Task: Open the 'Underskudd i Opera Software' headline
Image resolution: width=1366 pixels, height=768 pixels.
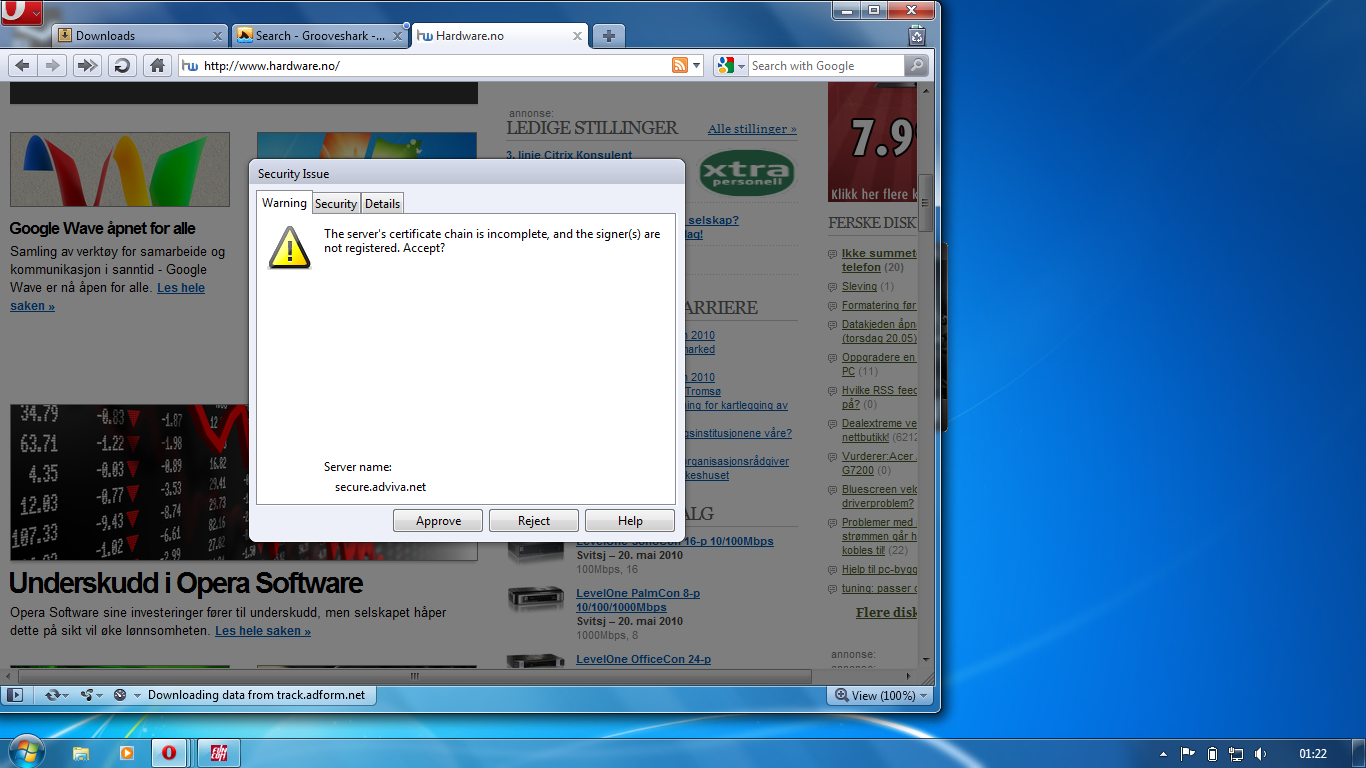Action: pos(186,582)
